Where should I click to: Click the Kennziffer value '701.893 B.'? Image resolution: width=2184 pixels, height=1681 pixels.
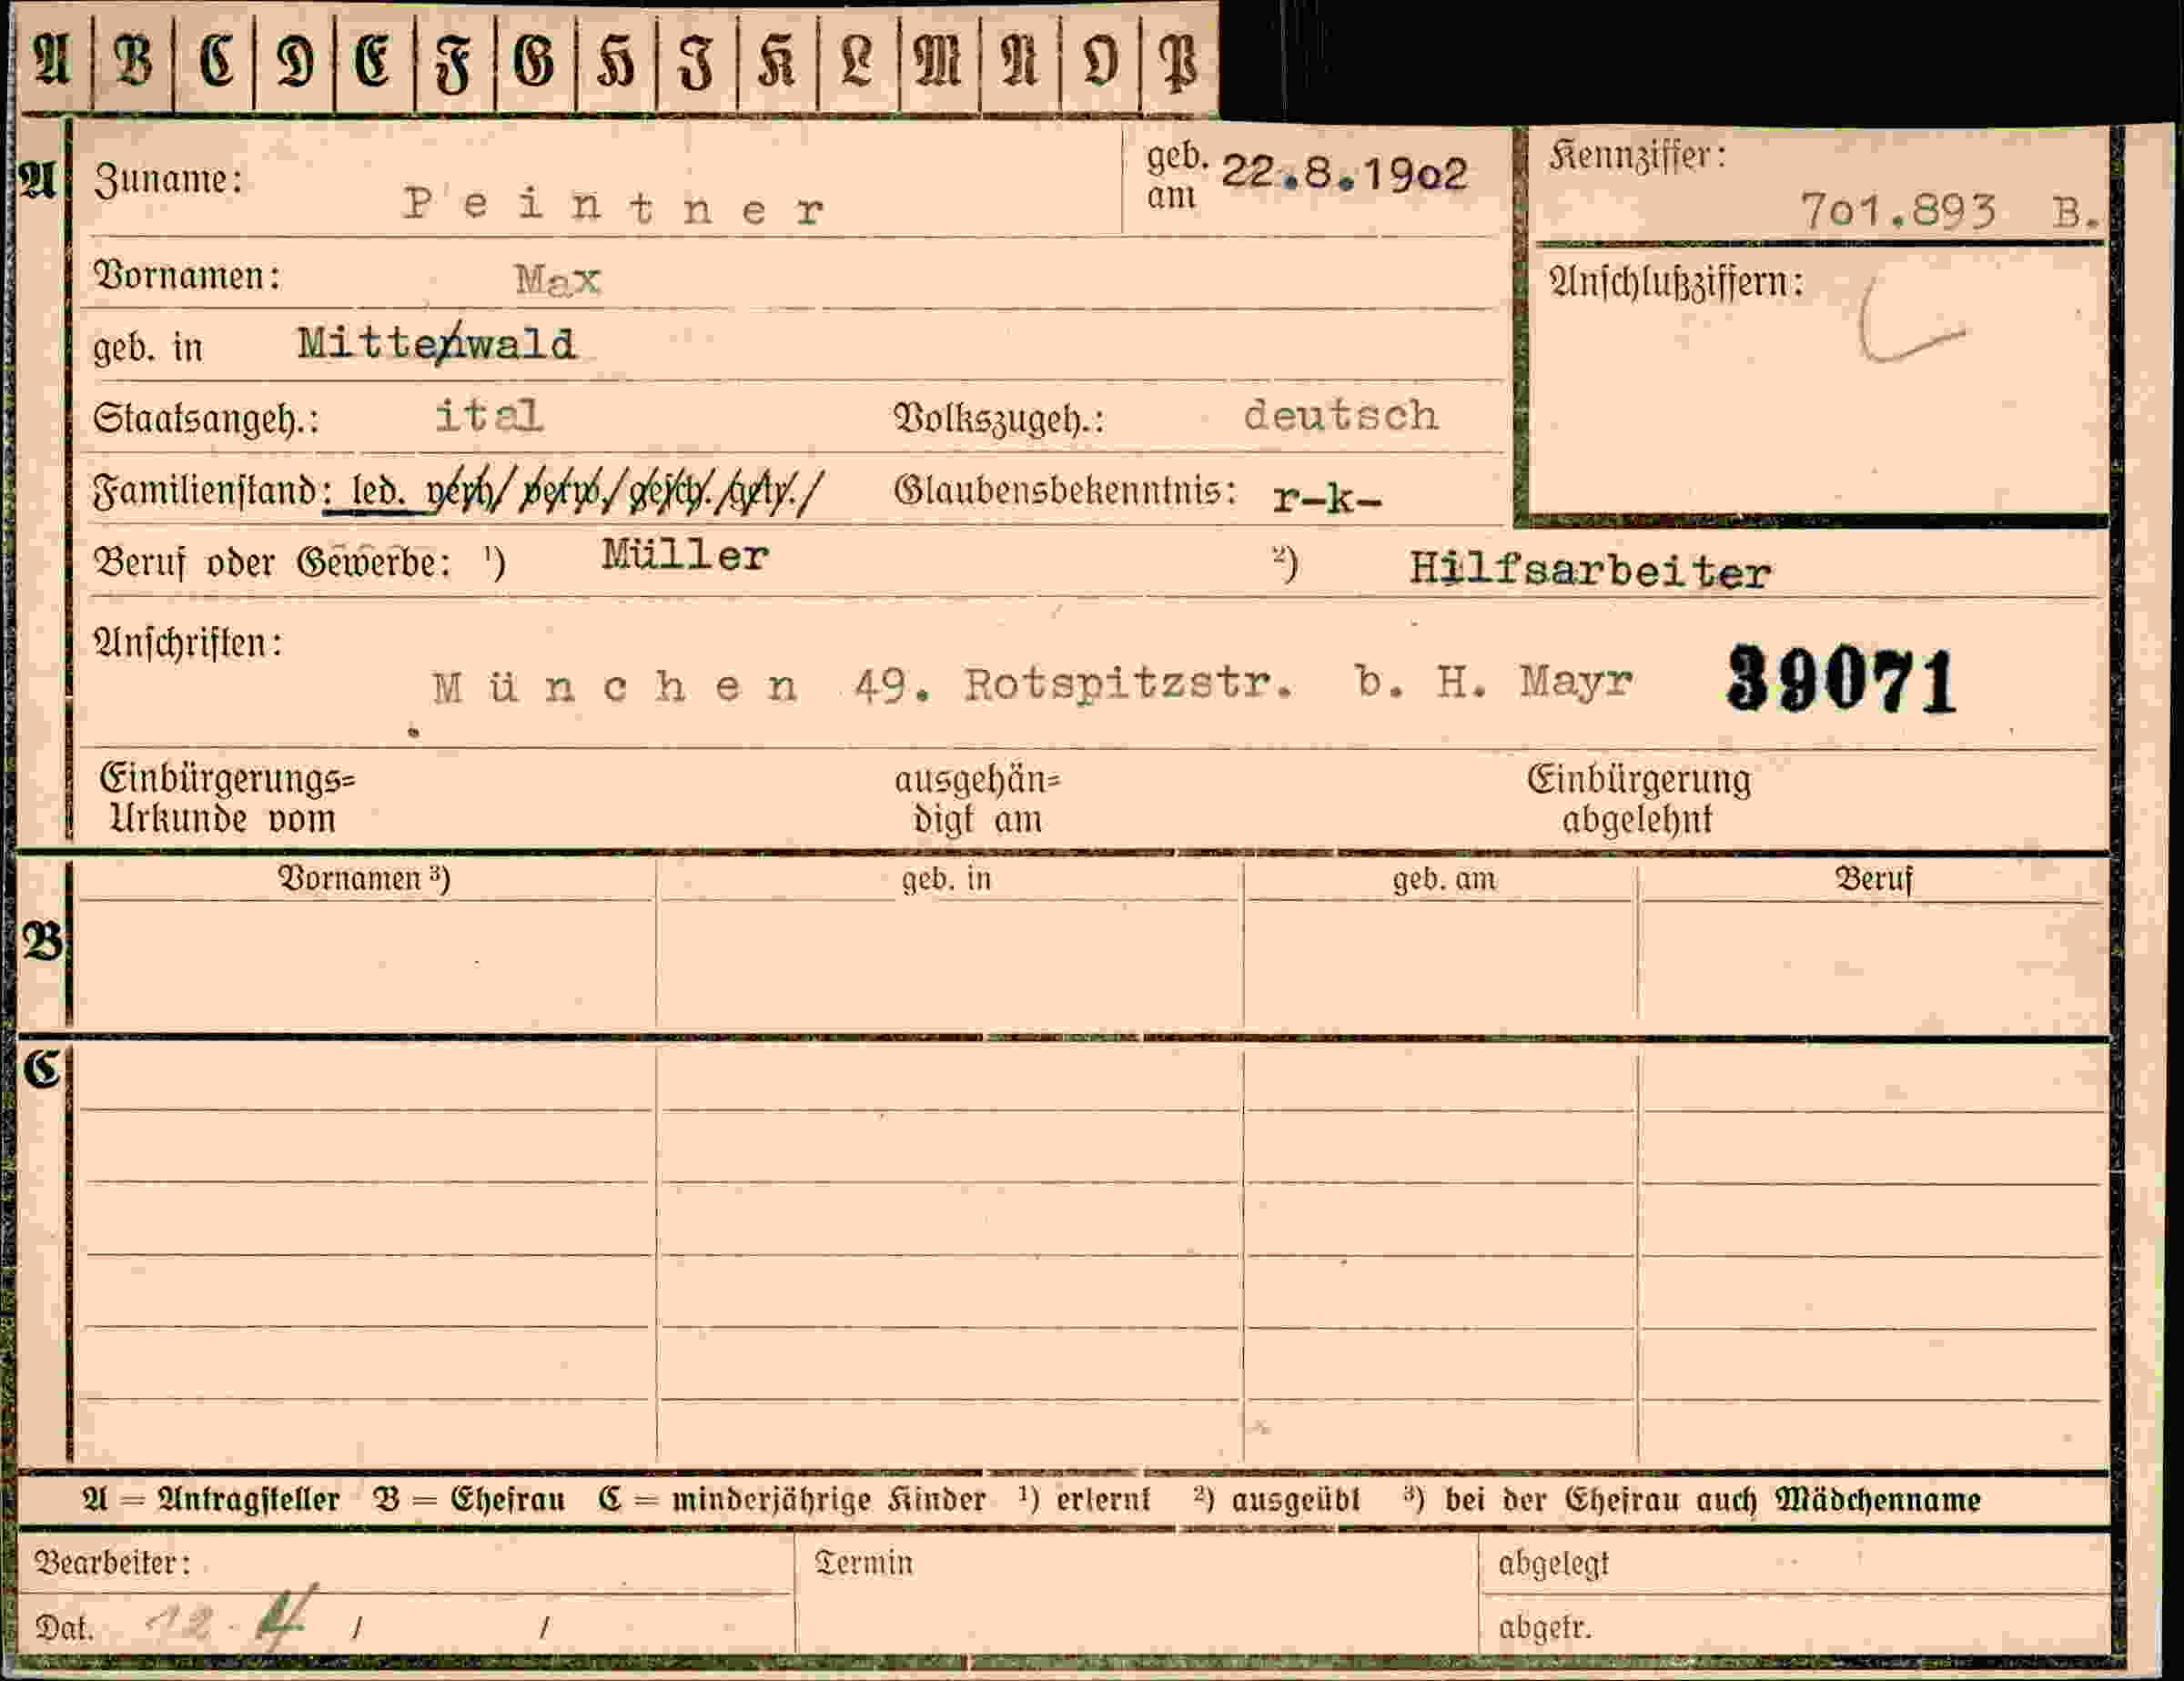(1950, 211)
